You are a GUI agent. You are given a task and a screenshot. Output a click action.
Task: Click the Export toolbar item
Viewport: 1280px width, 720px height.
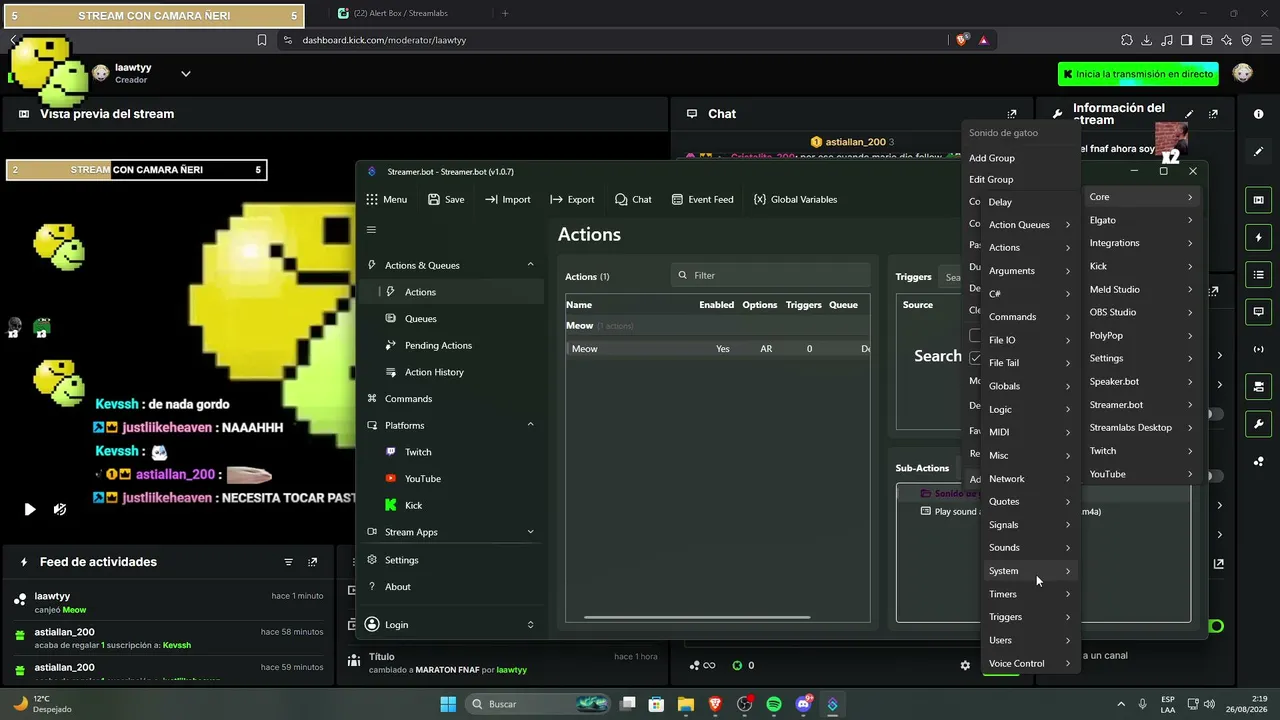[x=572, y=199]
